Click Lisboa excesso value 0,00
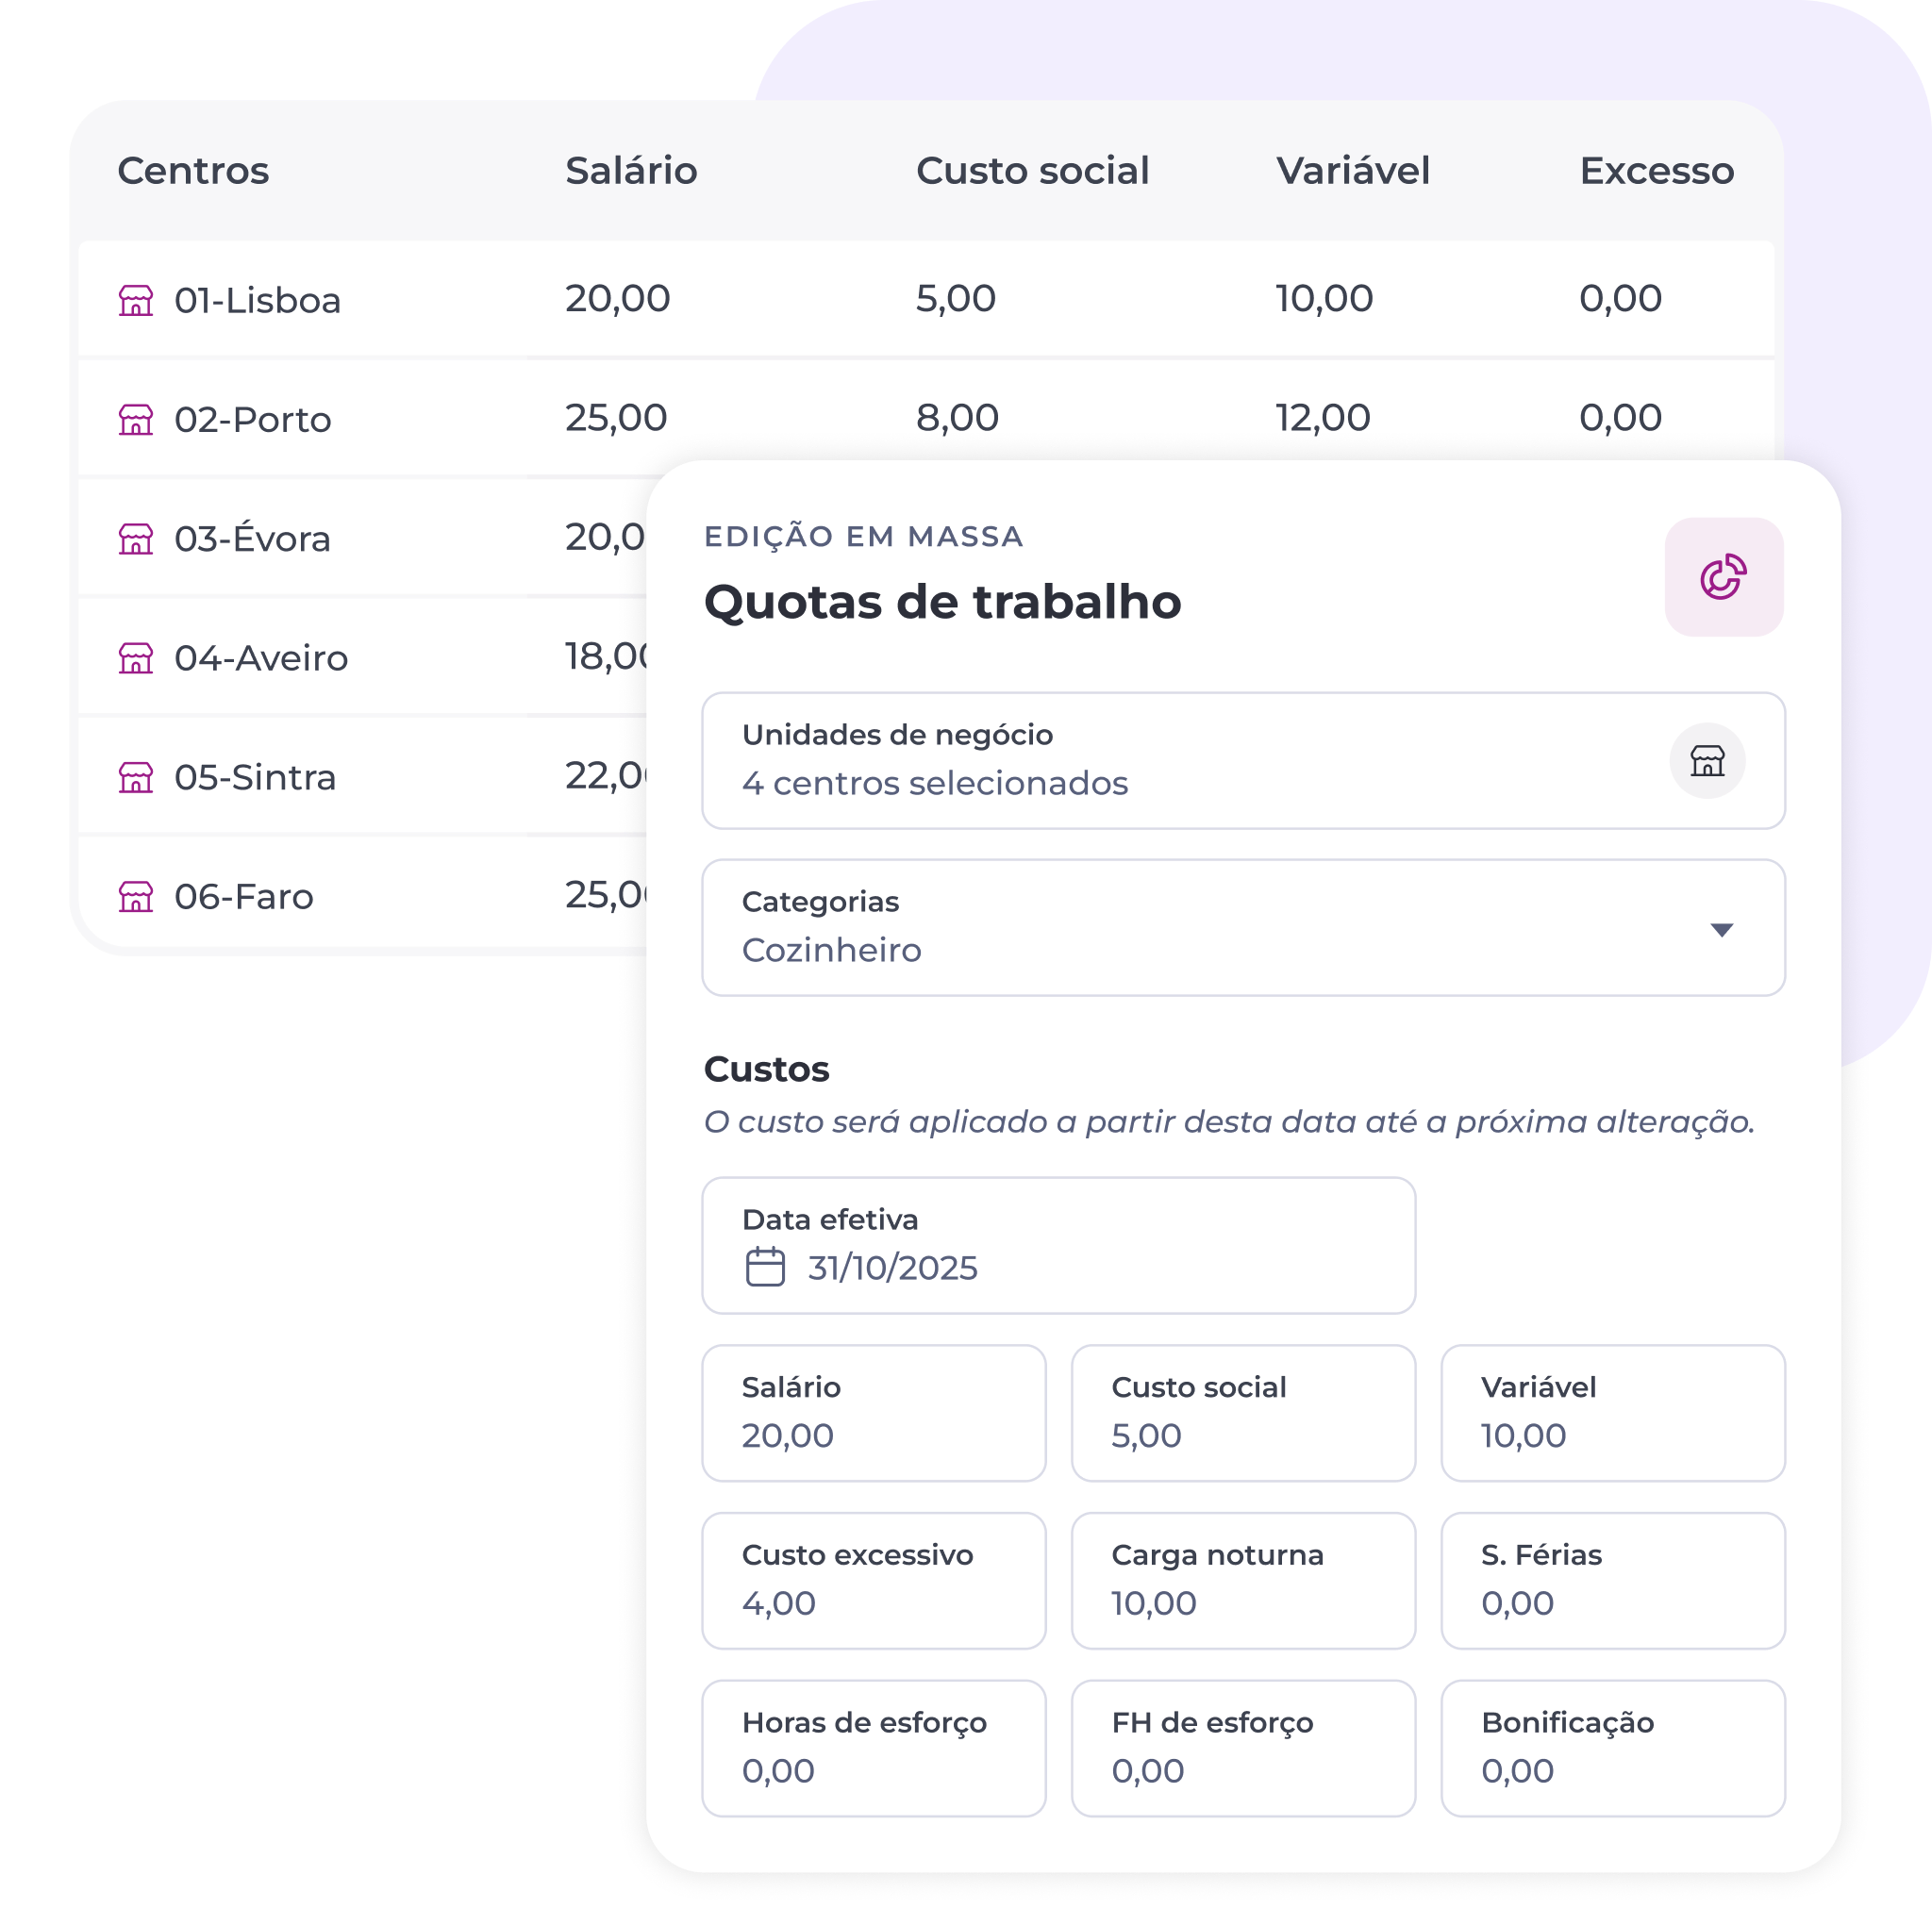The image size is (1932, 1908). click(x=1620, y=299)
